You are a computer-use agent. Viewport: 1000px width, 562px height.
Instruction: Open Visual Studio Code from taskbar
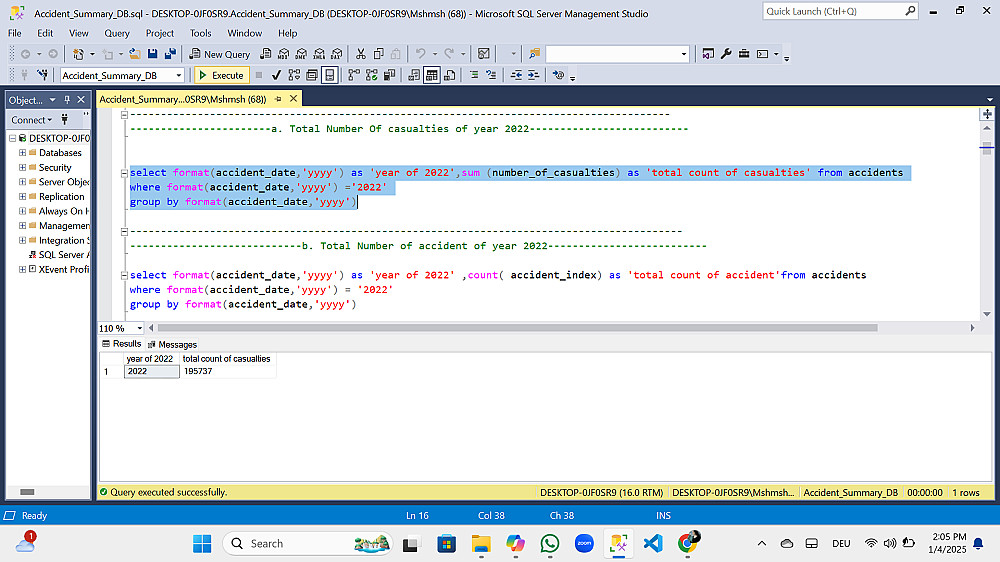click(x=652, y=544)
